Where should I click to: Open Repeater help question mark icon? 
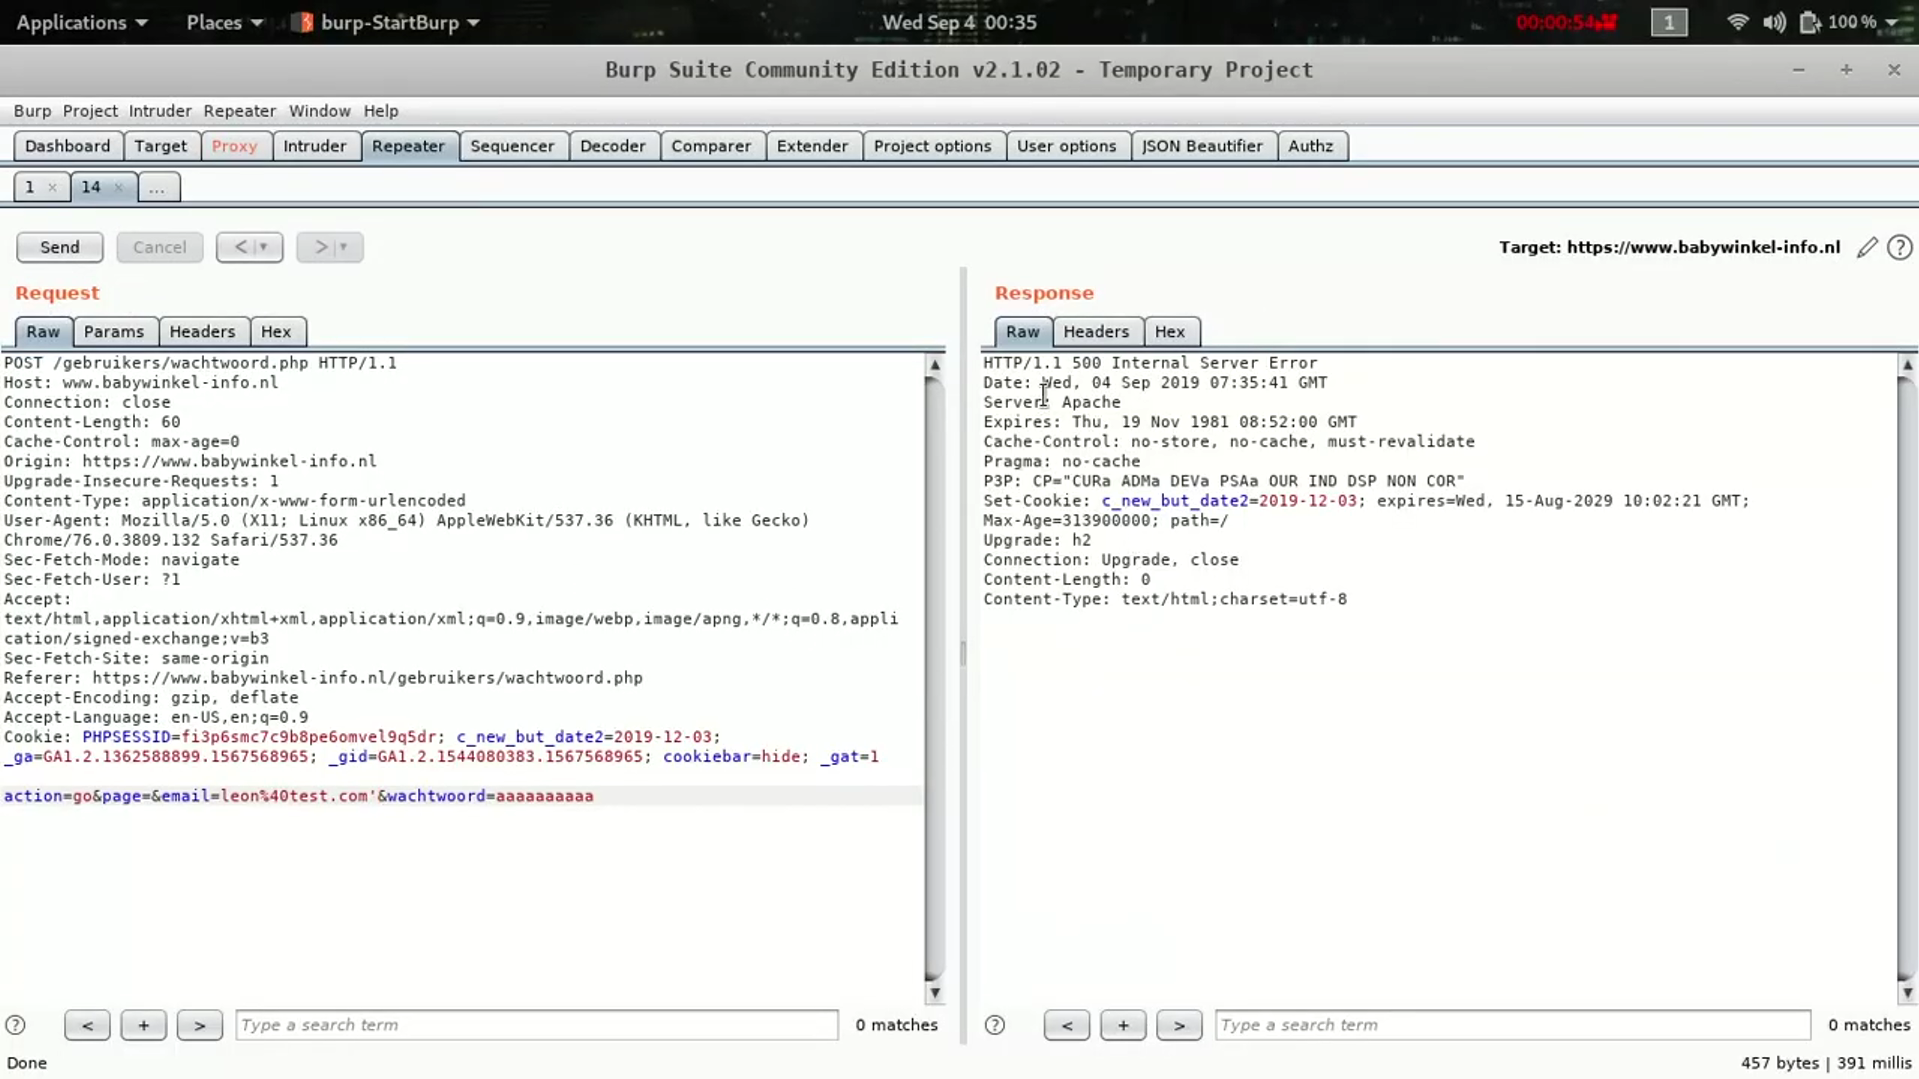click(x=1899, y=248)
